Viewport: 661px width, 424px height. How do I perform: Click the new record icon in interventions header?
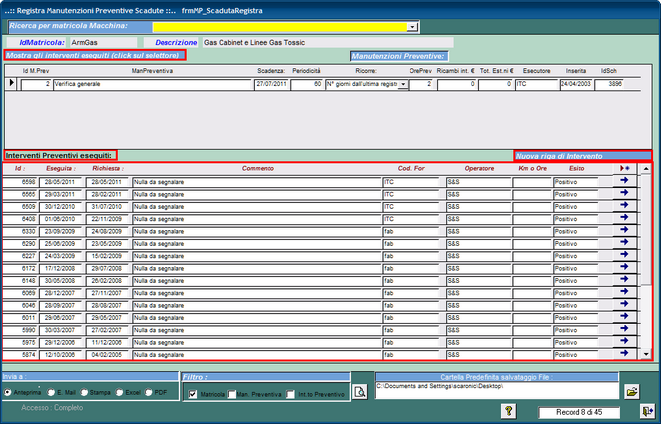click(625, 168)
